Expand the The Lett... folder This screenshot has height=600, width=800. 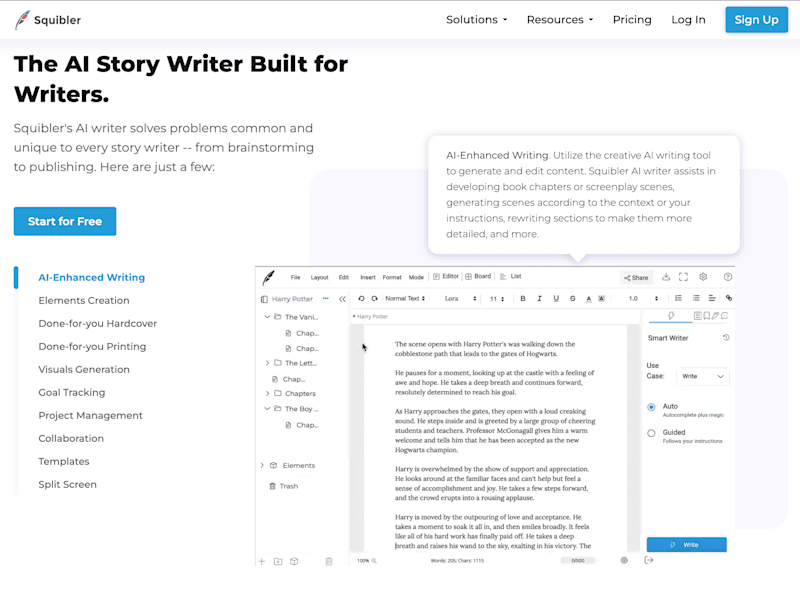(x=267, y=363)
